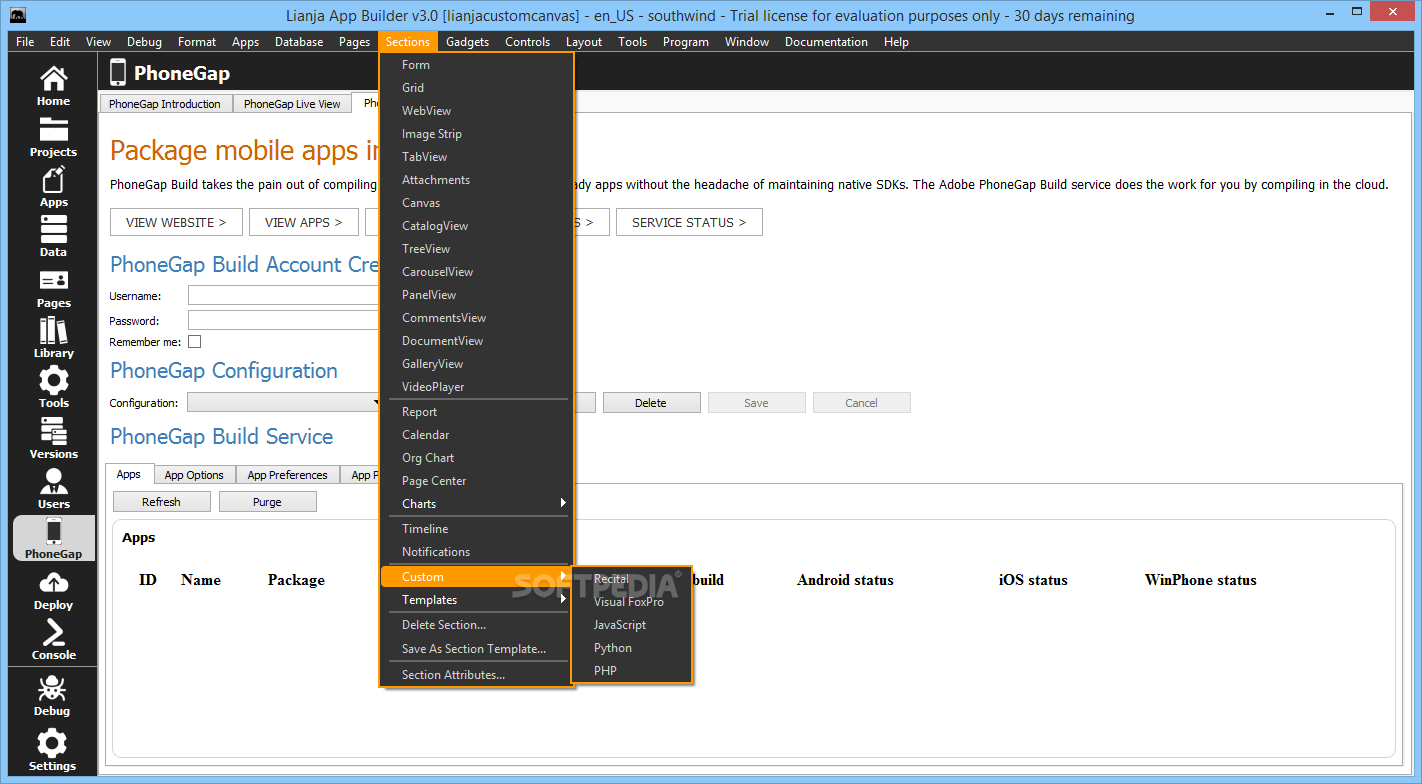The image size is (1422, 784).
Task: Choose Notifications menu entry
Action: [x=477, y=552]
